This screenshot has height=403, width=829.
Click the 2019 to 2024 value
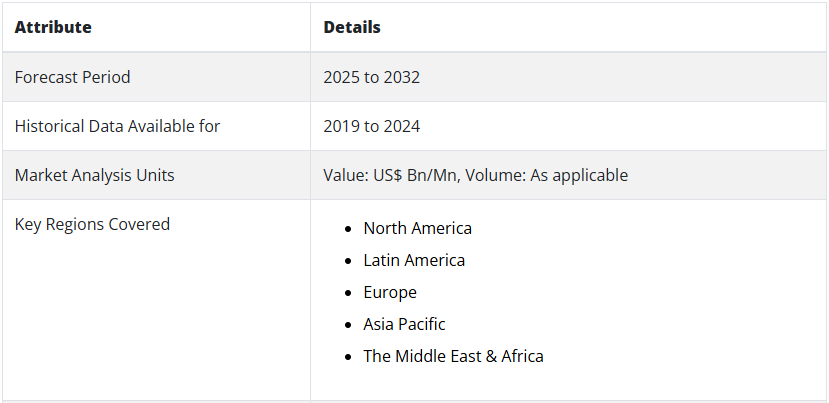pyautogui.click(x=372, y=126)
